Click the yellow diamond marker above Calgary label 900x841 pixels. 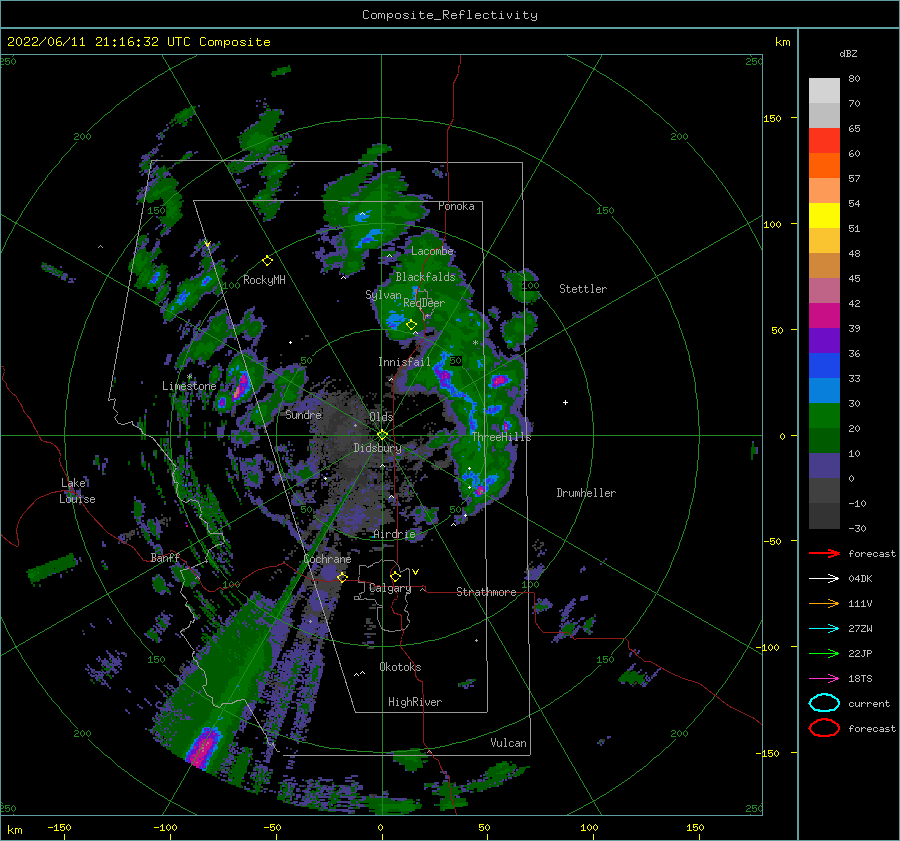tap(395, 576)
